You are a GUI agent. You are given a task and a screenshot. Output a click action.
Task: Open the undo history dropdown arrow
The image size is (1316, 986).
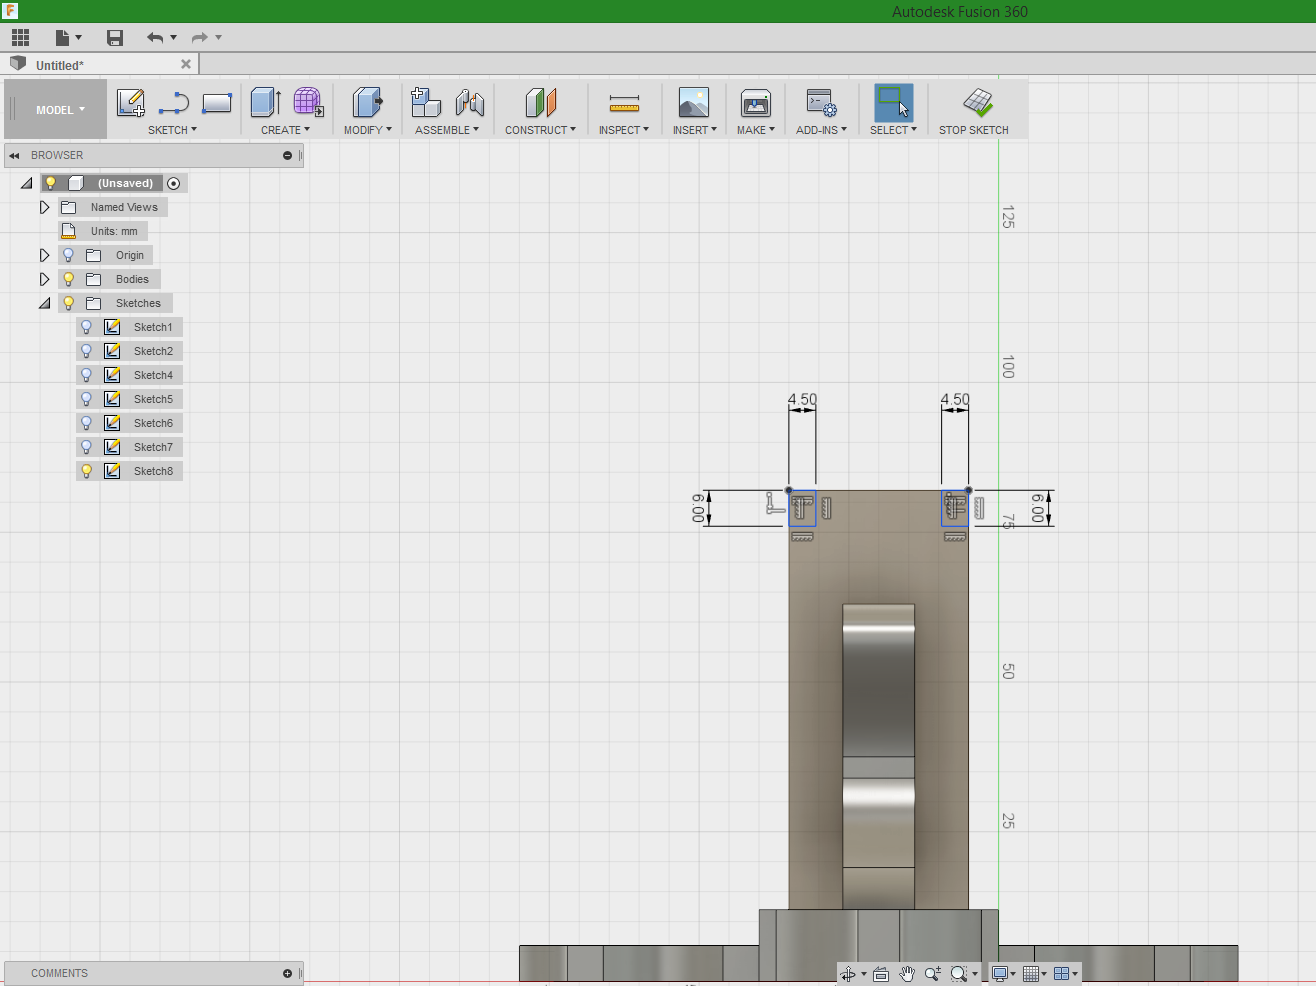[x=173, y=37]
